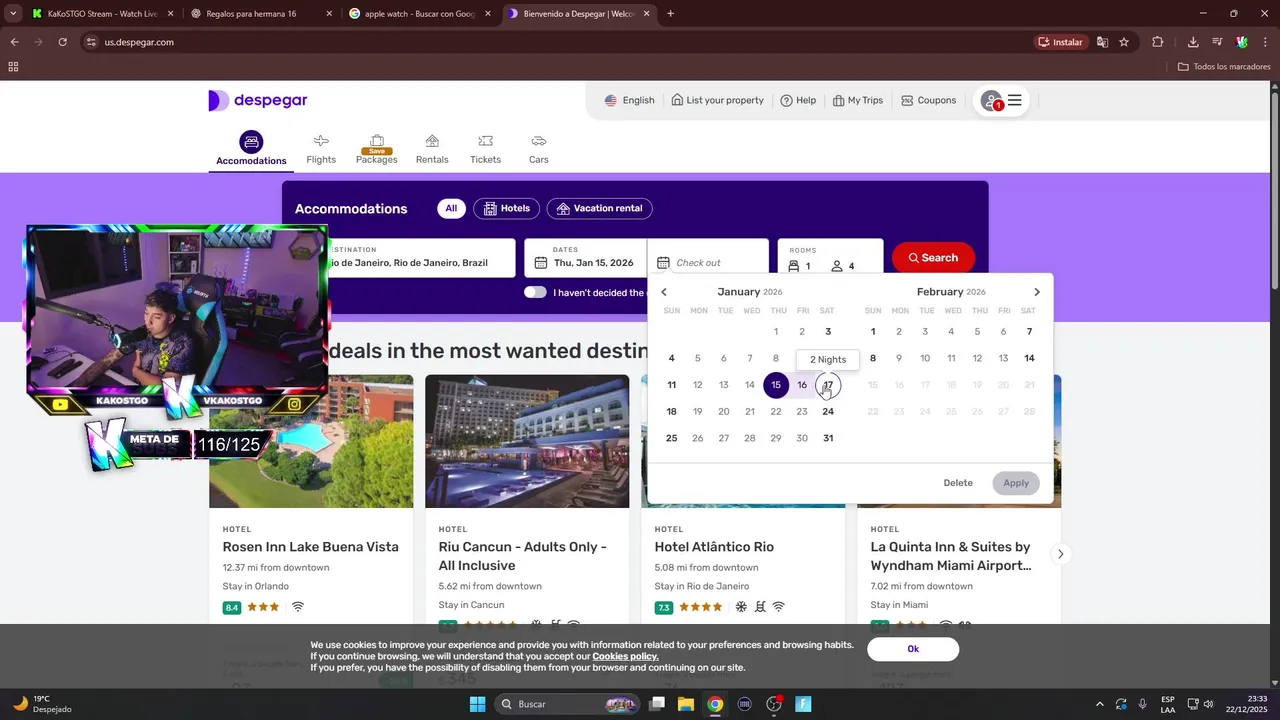Select the Accommodations bed icon

[x=251, y=142]
